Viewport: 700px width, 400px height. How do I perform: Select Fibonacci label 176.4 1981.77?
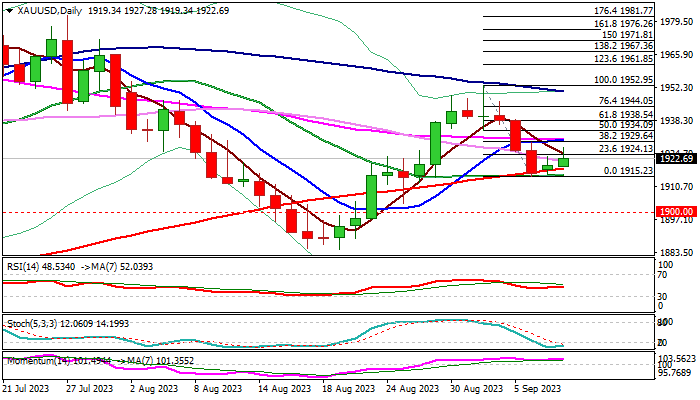pyautogui.click(x=623, y=11)
